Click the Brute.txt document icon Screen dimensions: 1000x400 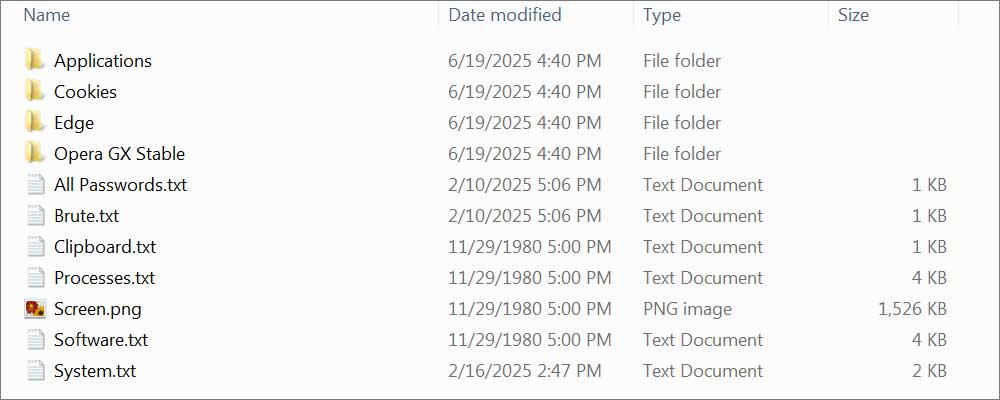pos(36,215)
